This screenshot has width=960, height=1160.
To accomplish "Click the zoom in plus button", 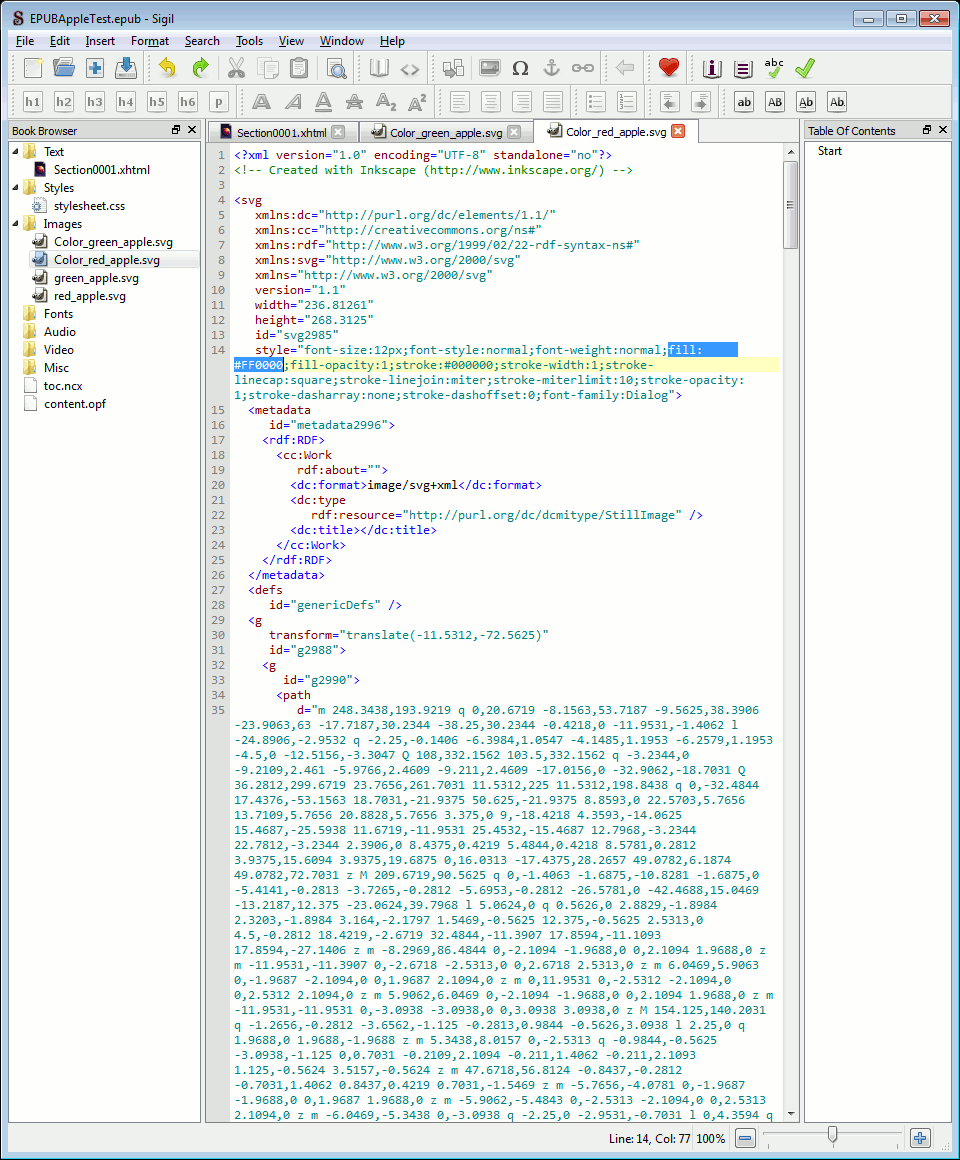I will click(920, 1138).
